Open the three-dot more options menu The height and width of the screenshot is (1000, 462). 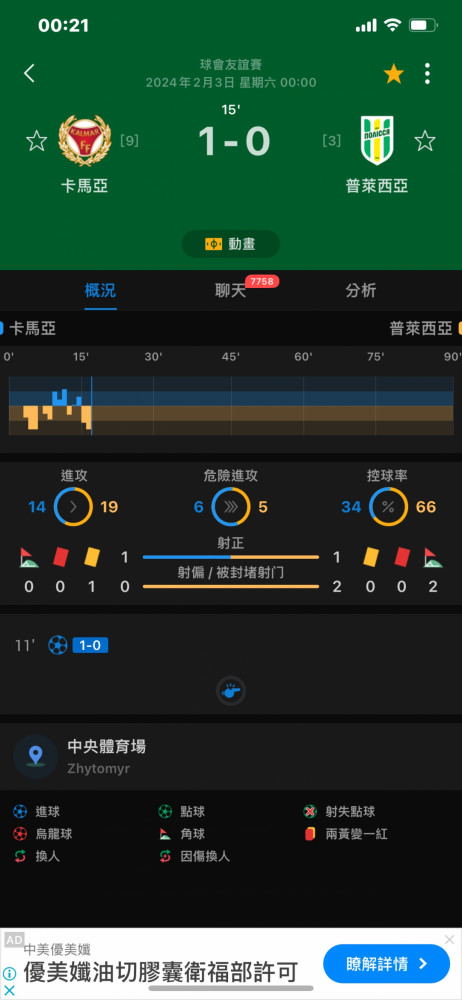tap(427, 74)
